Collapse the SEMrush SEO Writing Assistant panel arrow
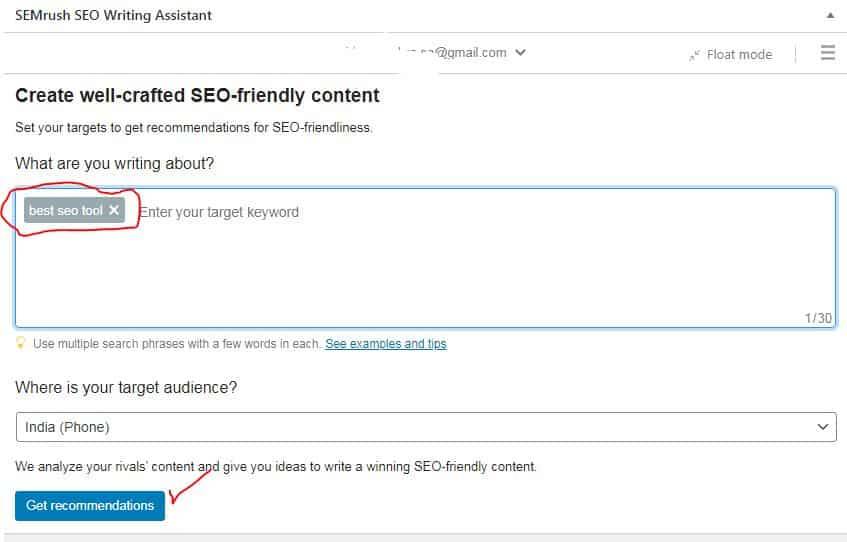Image resolution: width=847 pixels, height=542 pixels. [830, 16]
